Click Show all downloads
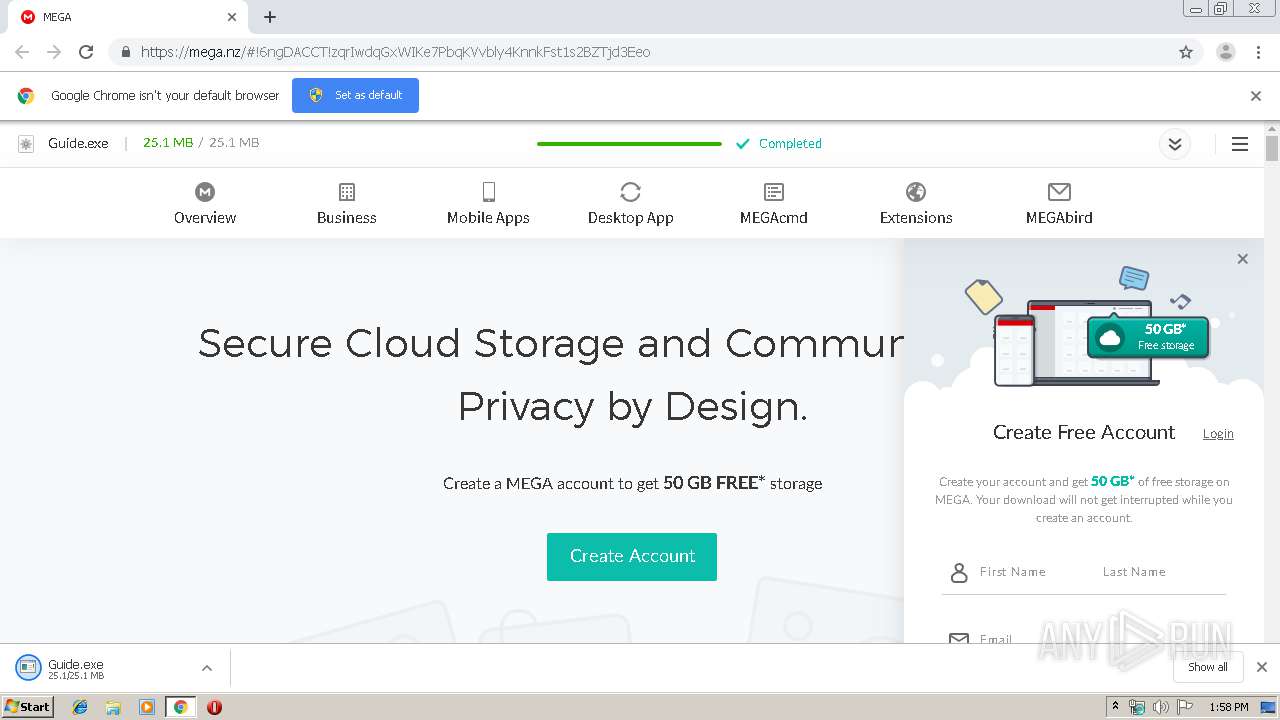The height and width of the screenshot is (720, 1280). coord(1208,667)
